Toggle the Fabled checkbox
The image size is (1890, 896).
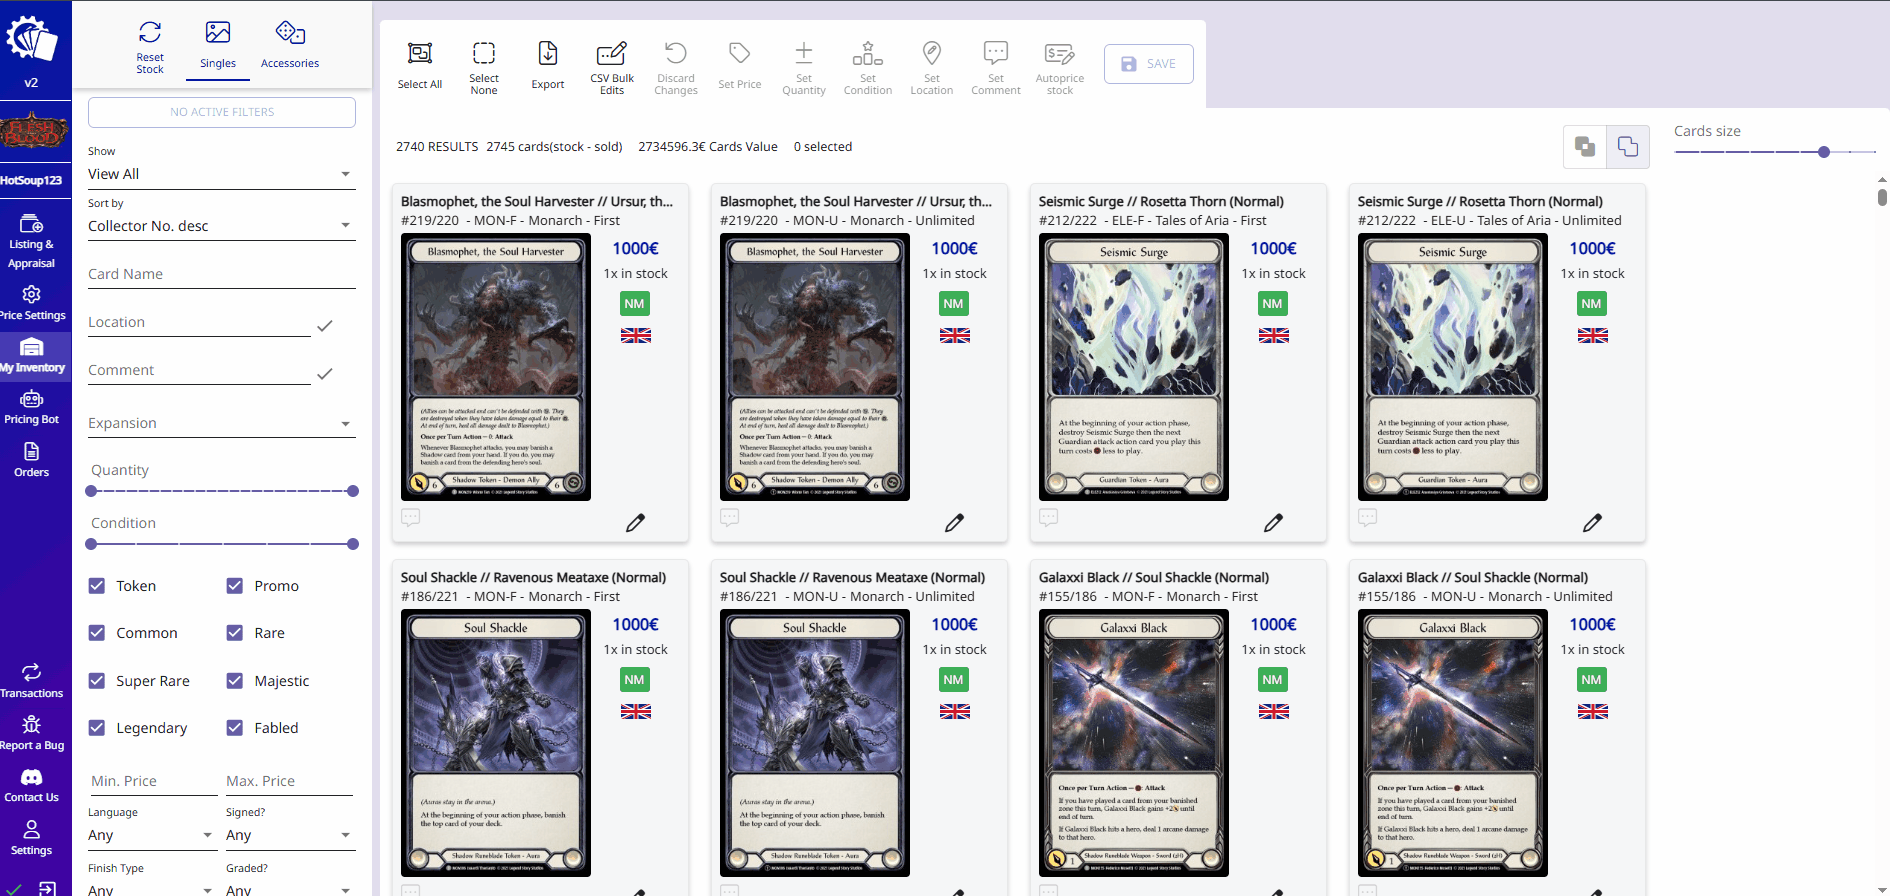[235, 728]
